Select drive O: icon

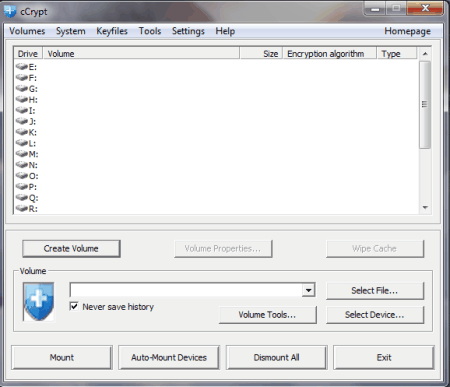tap(22, 176)
